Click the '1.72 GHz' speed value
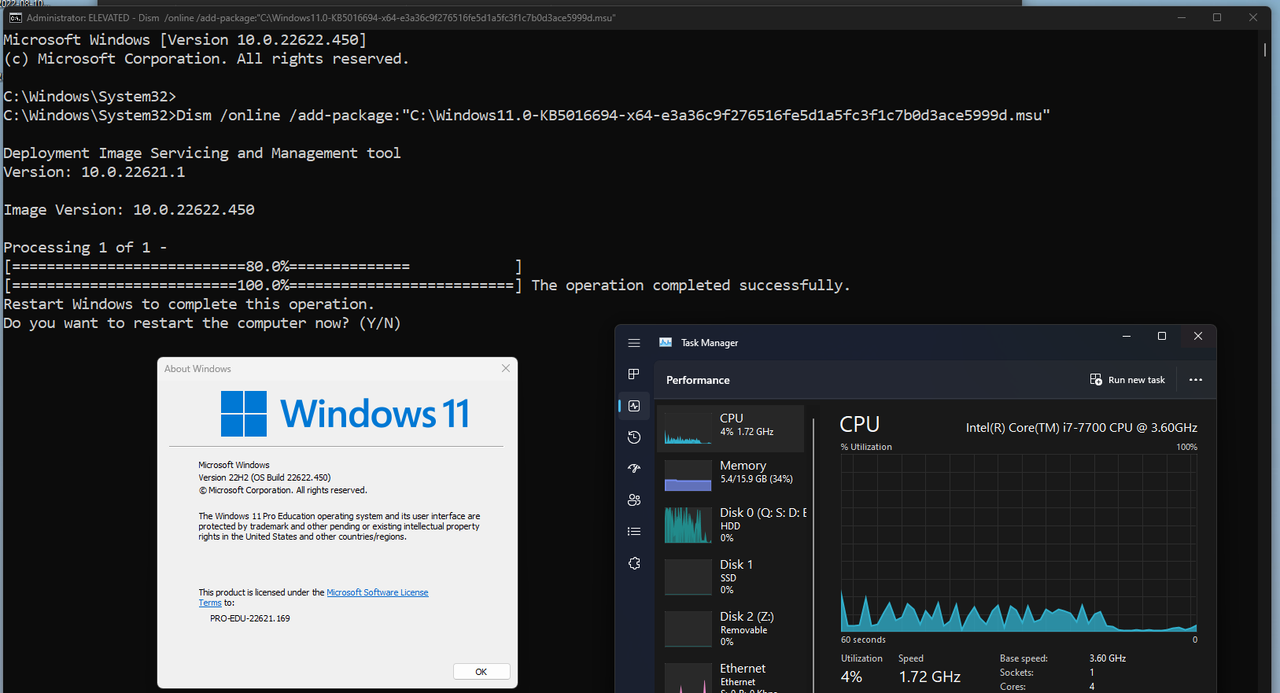This screenshot has height=693, width=1280. pos(929,677)
